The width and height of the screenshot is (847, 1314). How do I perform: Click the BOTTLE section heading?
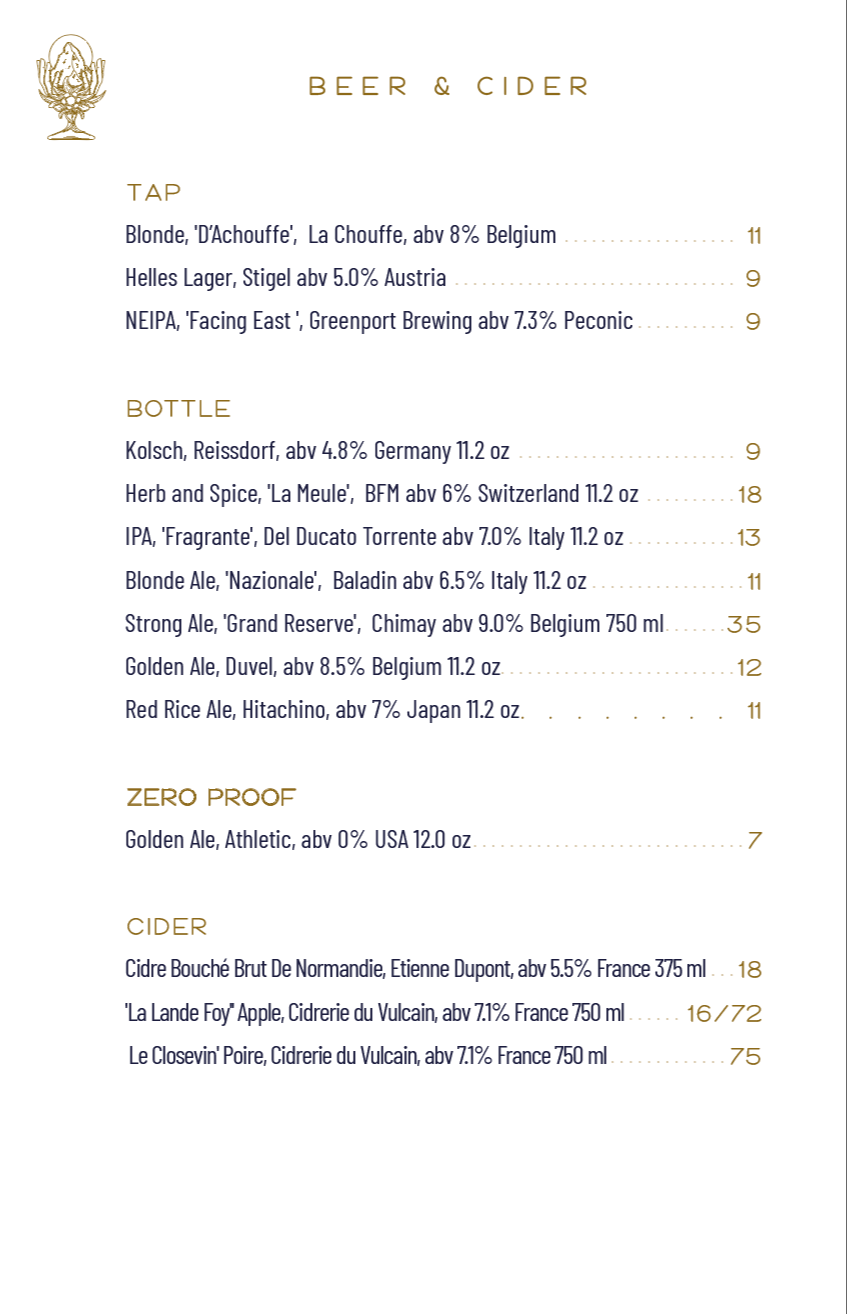[x=179, y=409]
